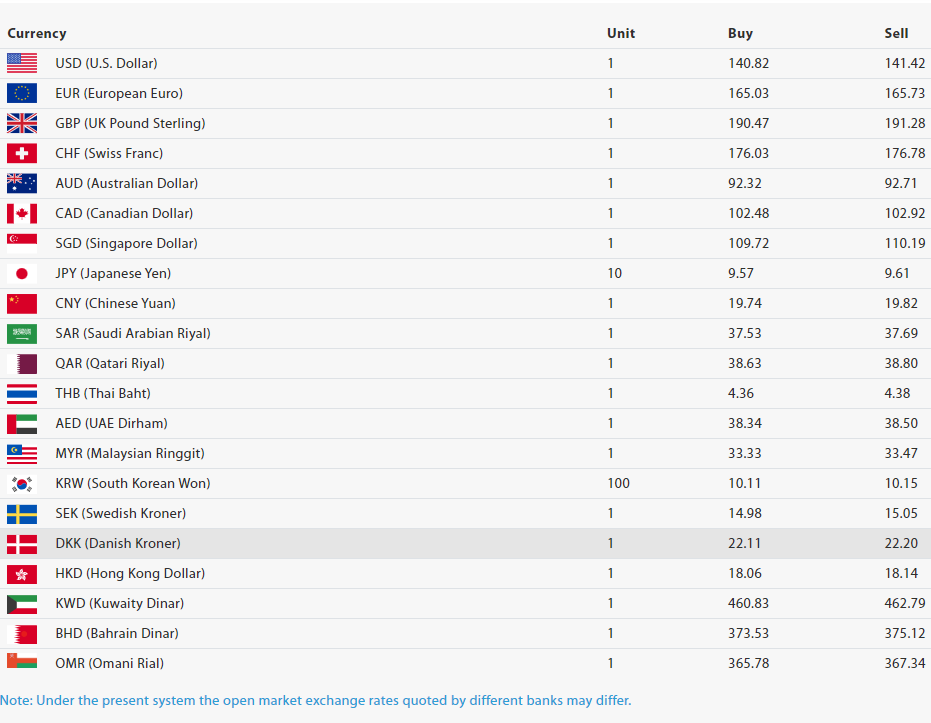
Task: Click the Unit column header
Action: coord(621,33)
